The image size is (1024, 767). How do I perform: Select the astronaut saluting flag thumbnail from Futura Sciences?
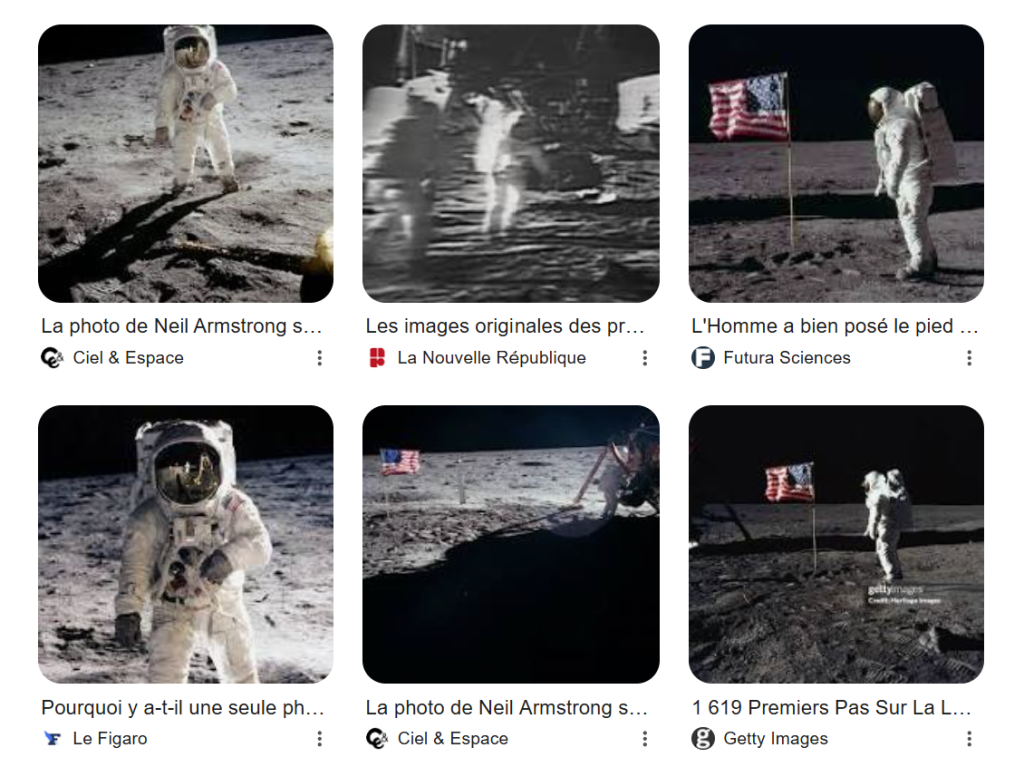click(836, 163)
